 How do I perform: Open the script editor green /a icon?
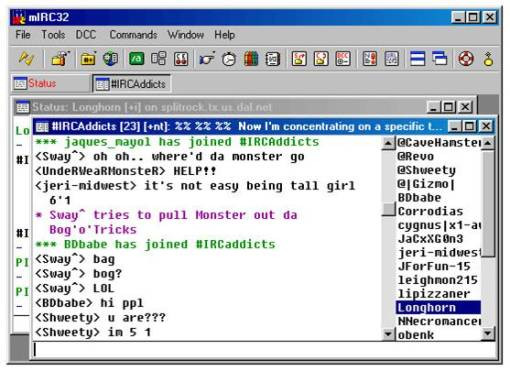136,59
